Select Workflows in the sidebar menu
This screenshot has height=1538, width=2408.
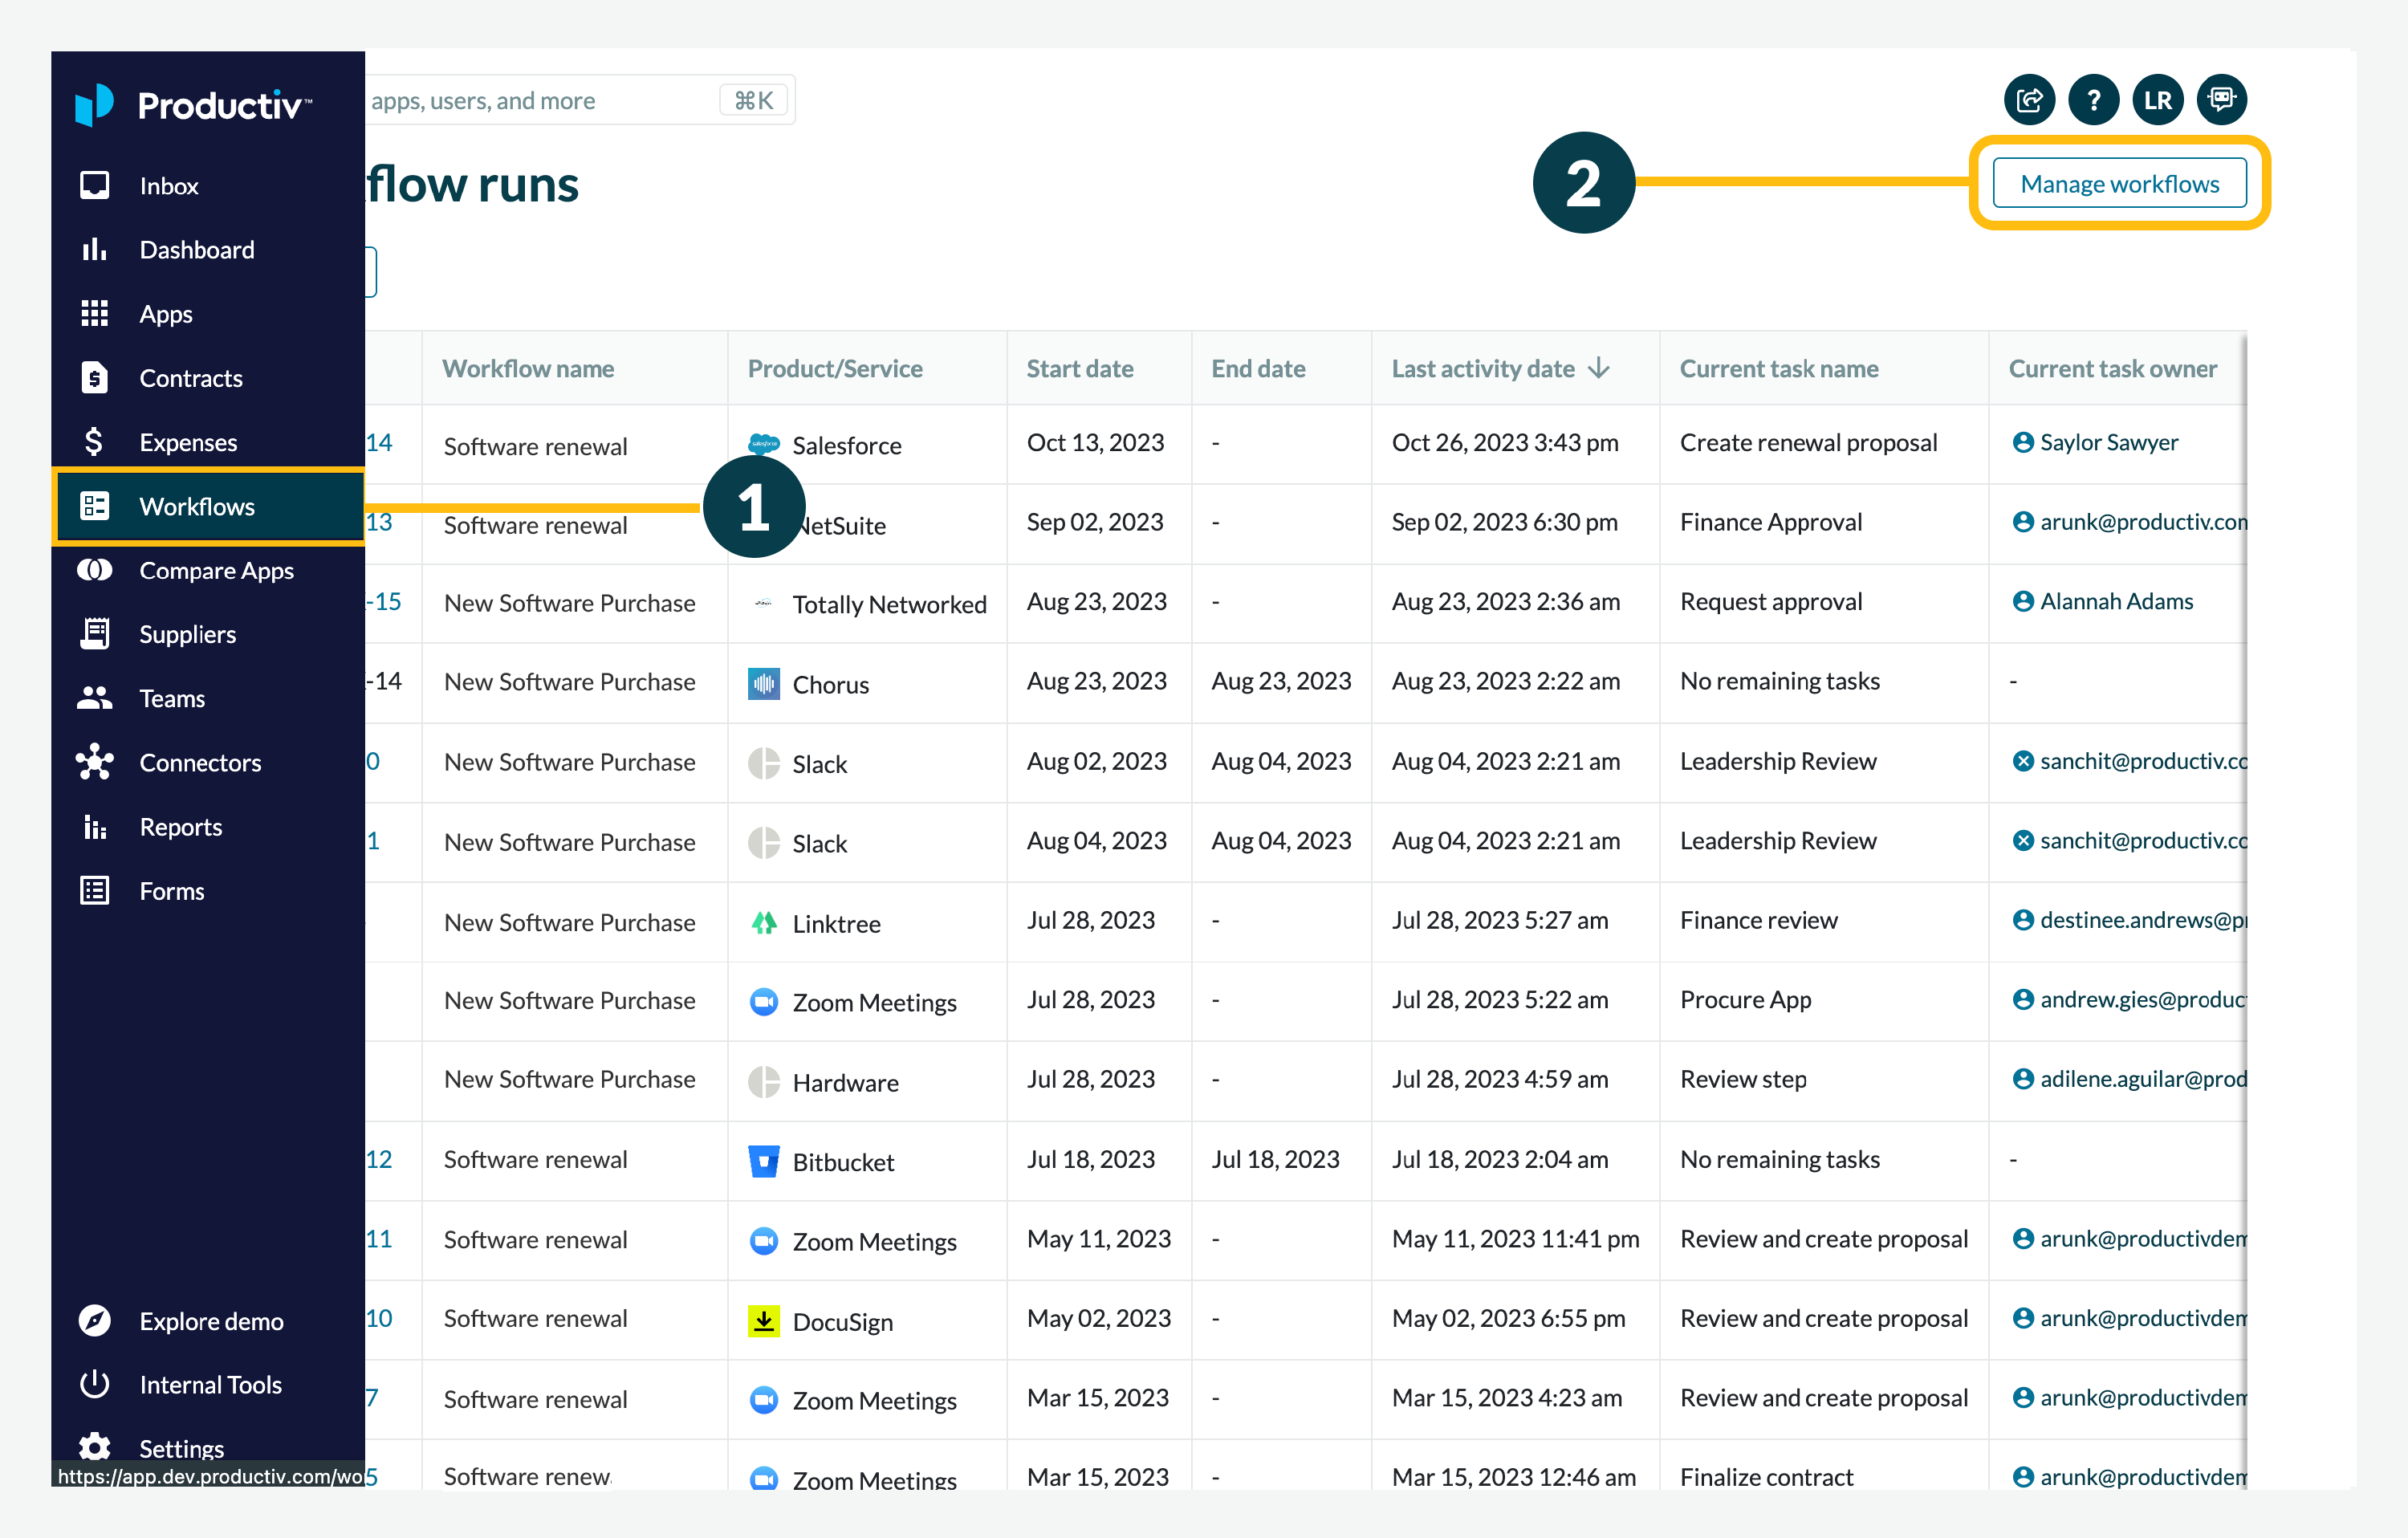[197, 506]
